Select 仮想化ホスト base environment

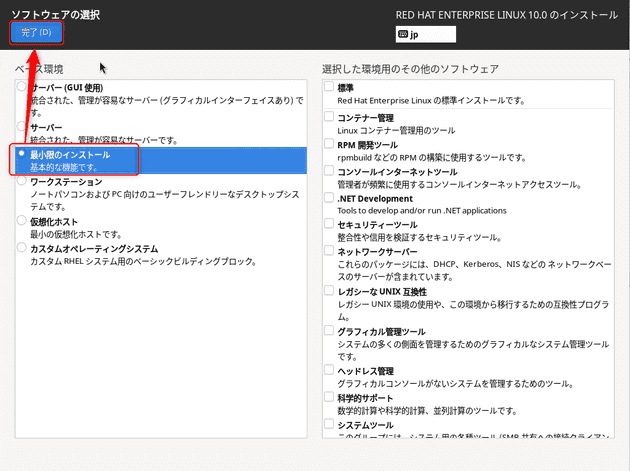point(22,220)
